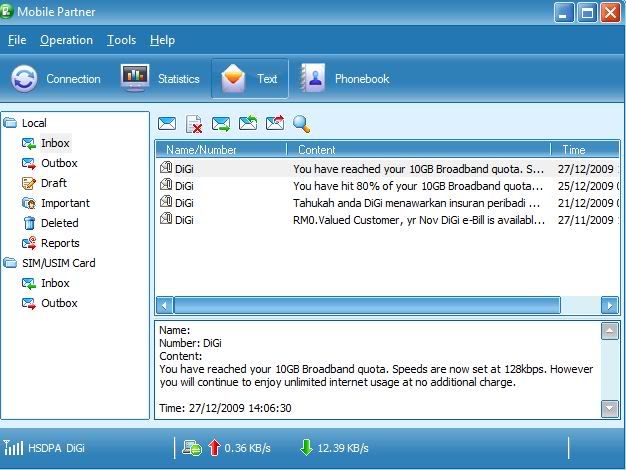Open the Important folder
This screenshot has height=470, width=626.
pyautogui.click(x=64, y=203)
